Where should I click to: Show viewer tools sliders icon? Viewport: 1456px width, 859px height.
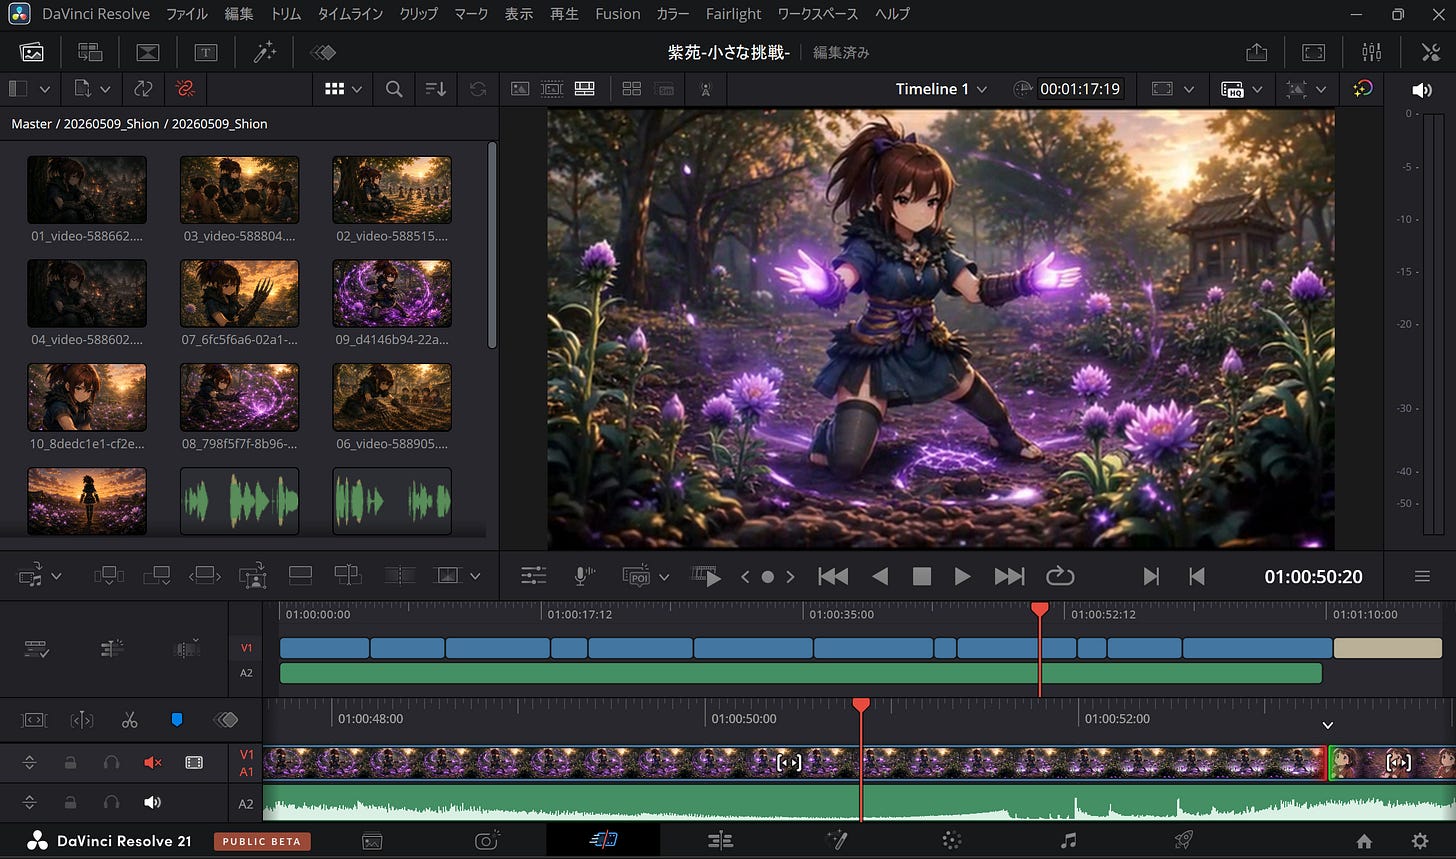click(x=534, y=576)
